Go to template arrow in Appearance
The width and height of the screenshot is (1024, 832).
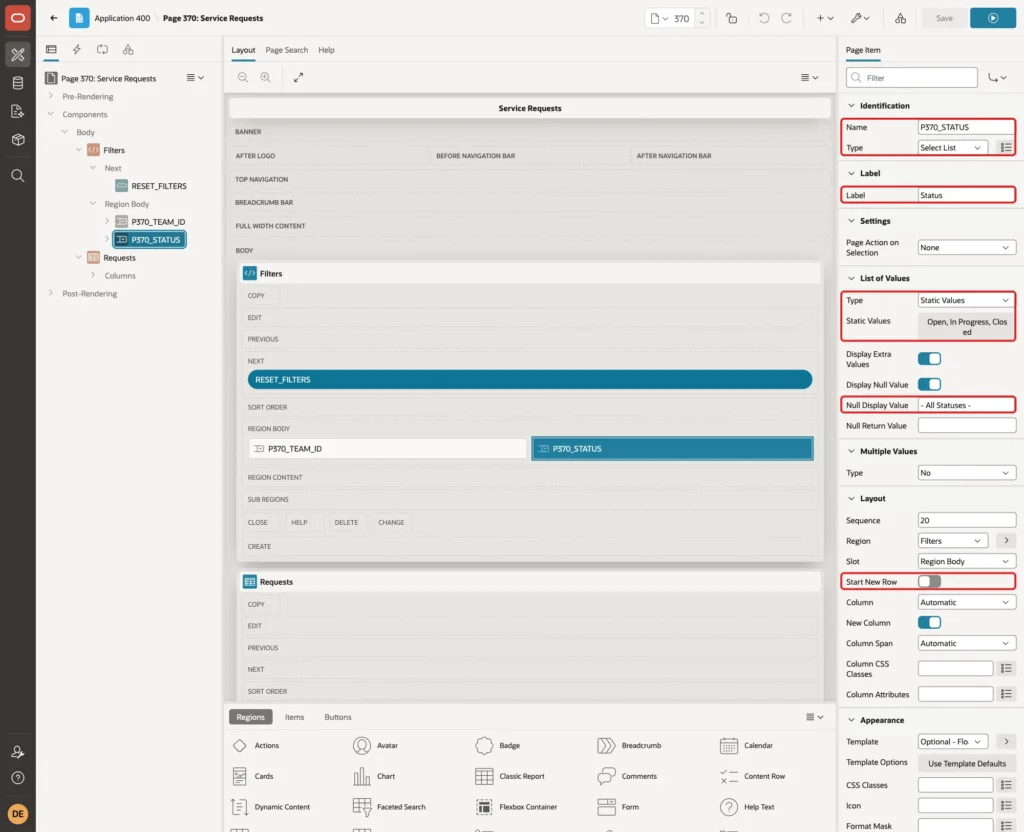click(x=1006, y=742)
